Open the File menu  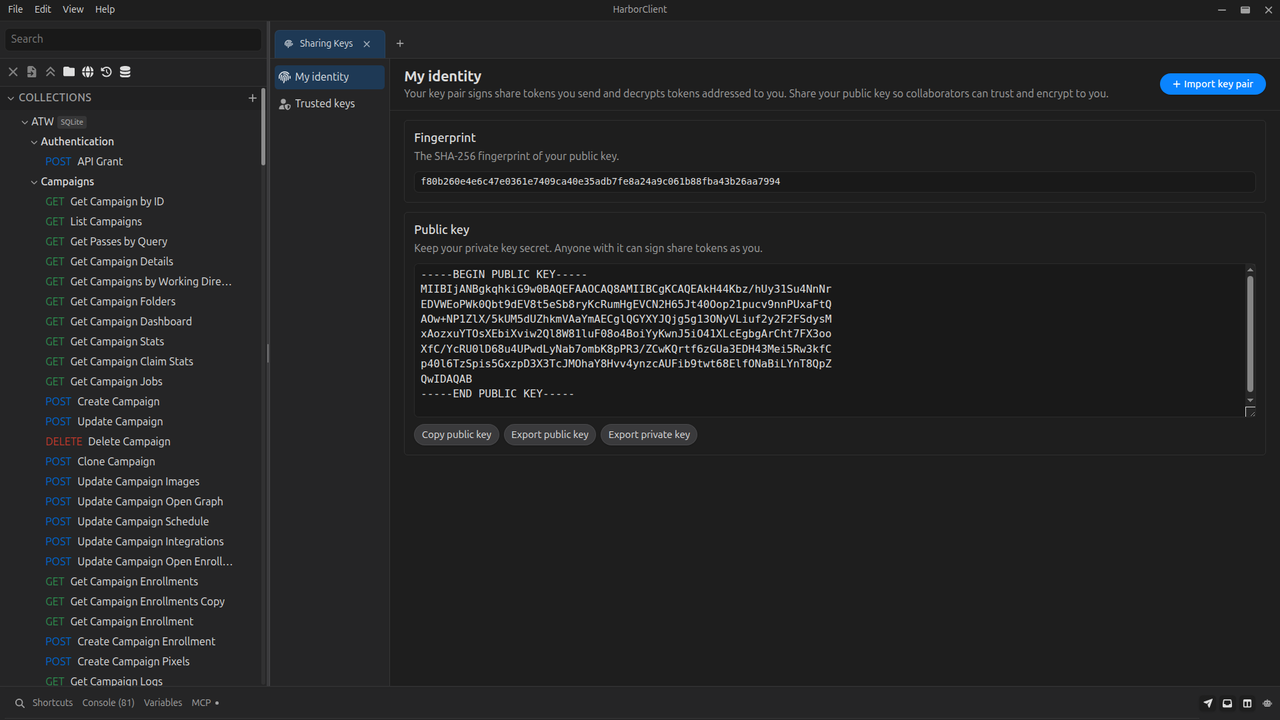[16, 9]
